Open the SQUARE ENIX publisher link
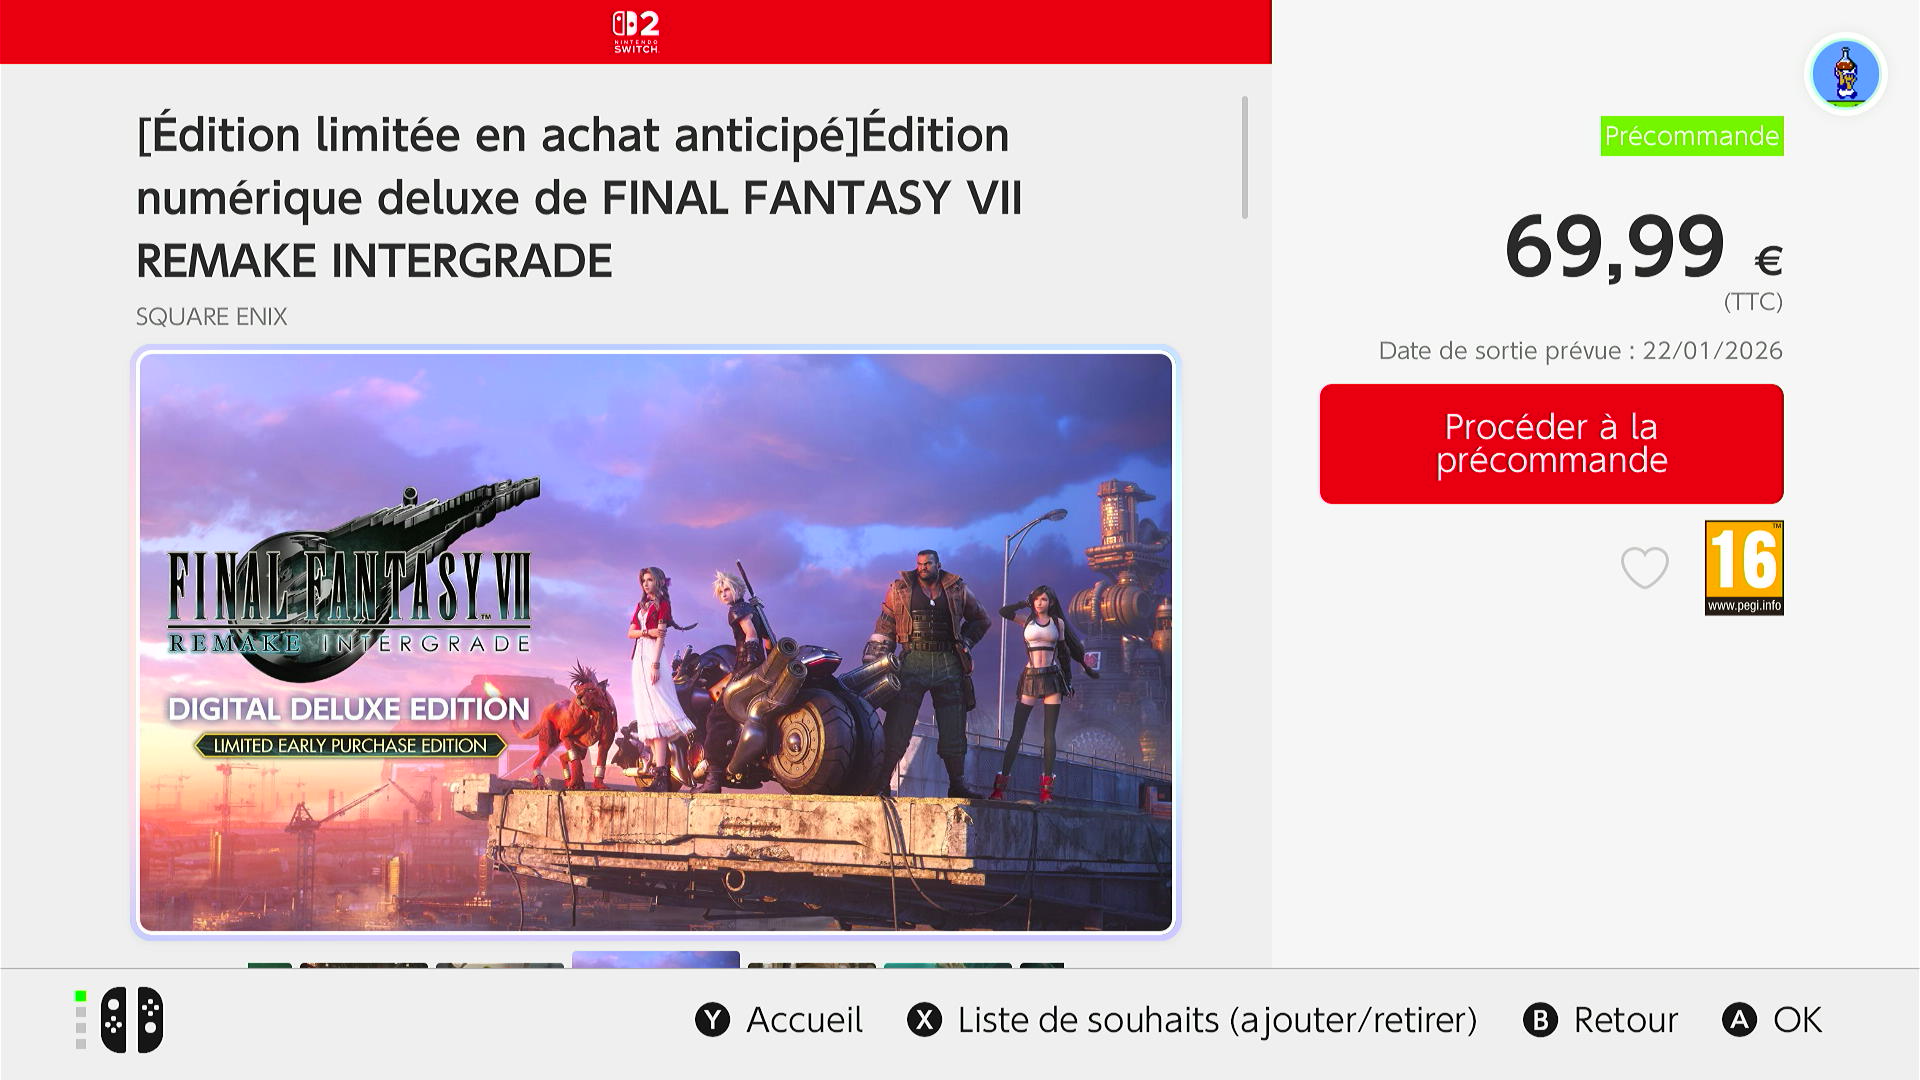The height and width of the screenshot is (1080, 1920). tap(212, 317)
